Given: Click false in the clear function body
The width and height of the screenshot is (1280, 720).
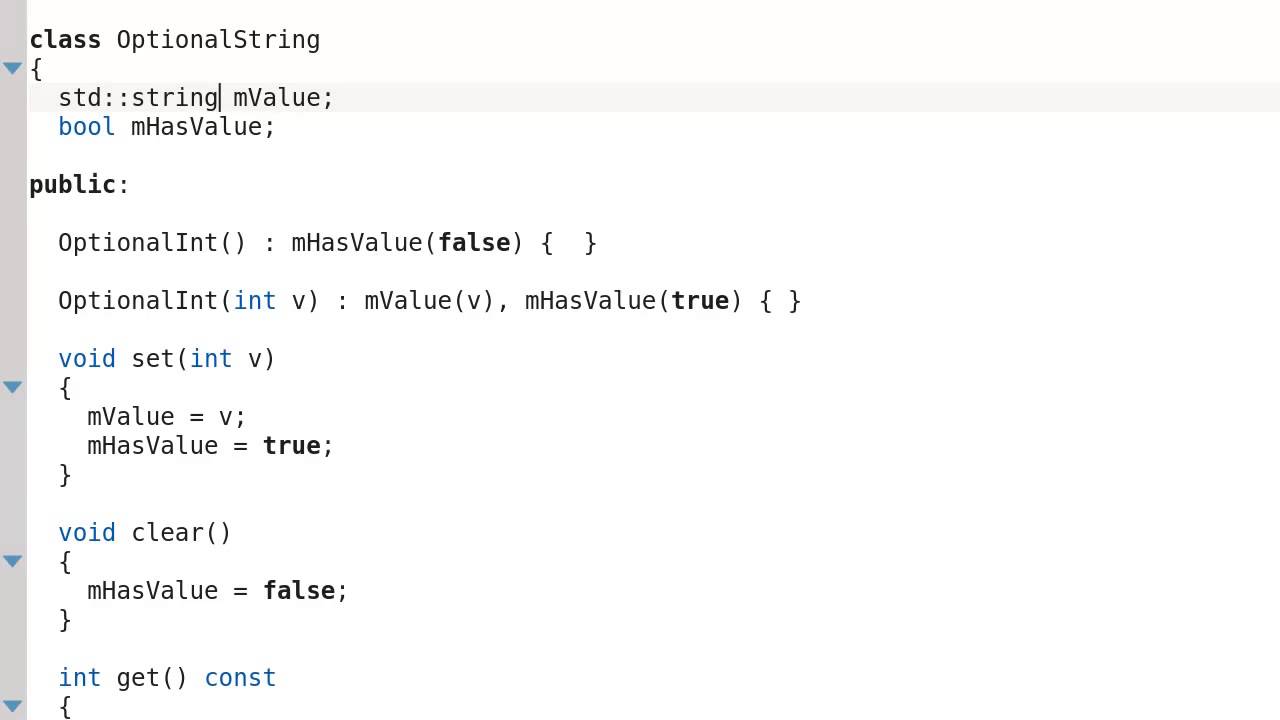Looking at the screenshot, I should pos(299,591).
